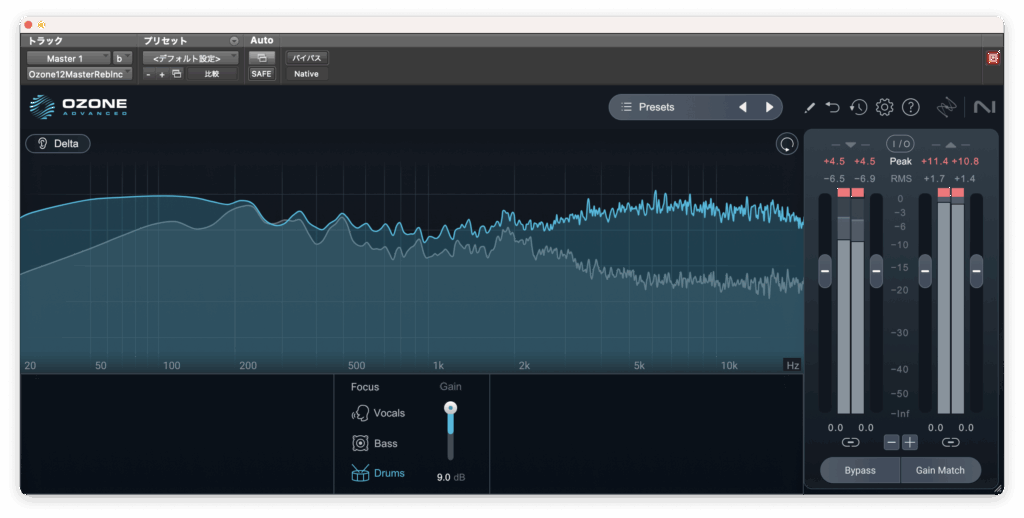
Task: Go to the previous preset arrow
Action: pos(742,107)
